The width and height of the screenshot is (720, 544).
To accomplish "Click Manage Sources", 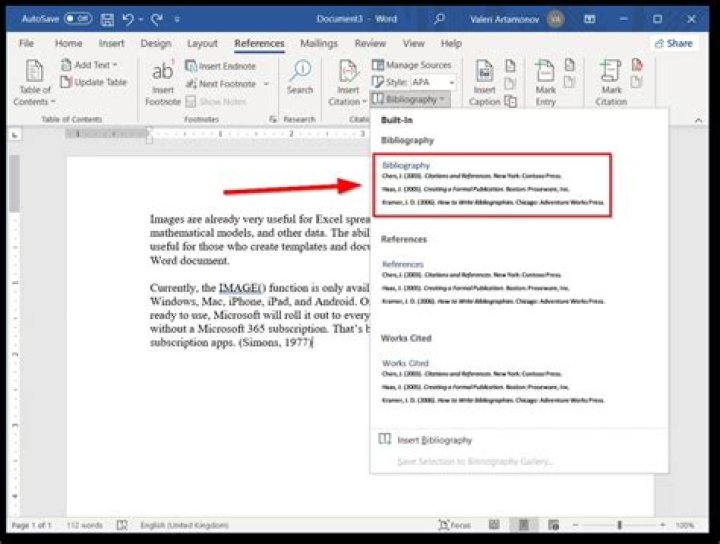I will [x=412, y=65].
